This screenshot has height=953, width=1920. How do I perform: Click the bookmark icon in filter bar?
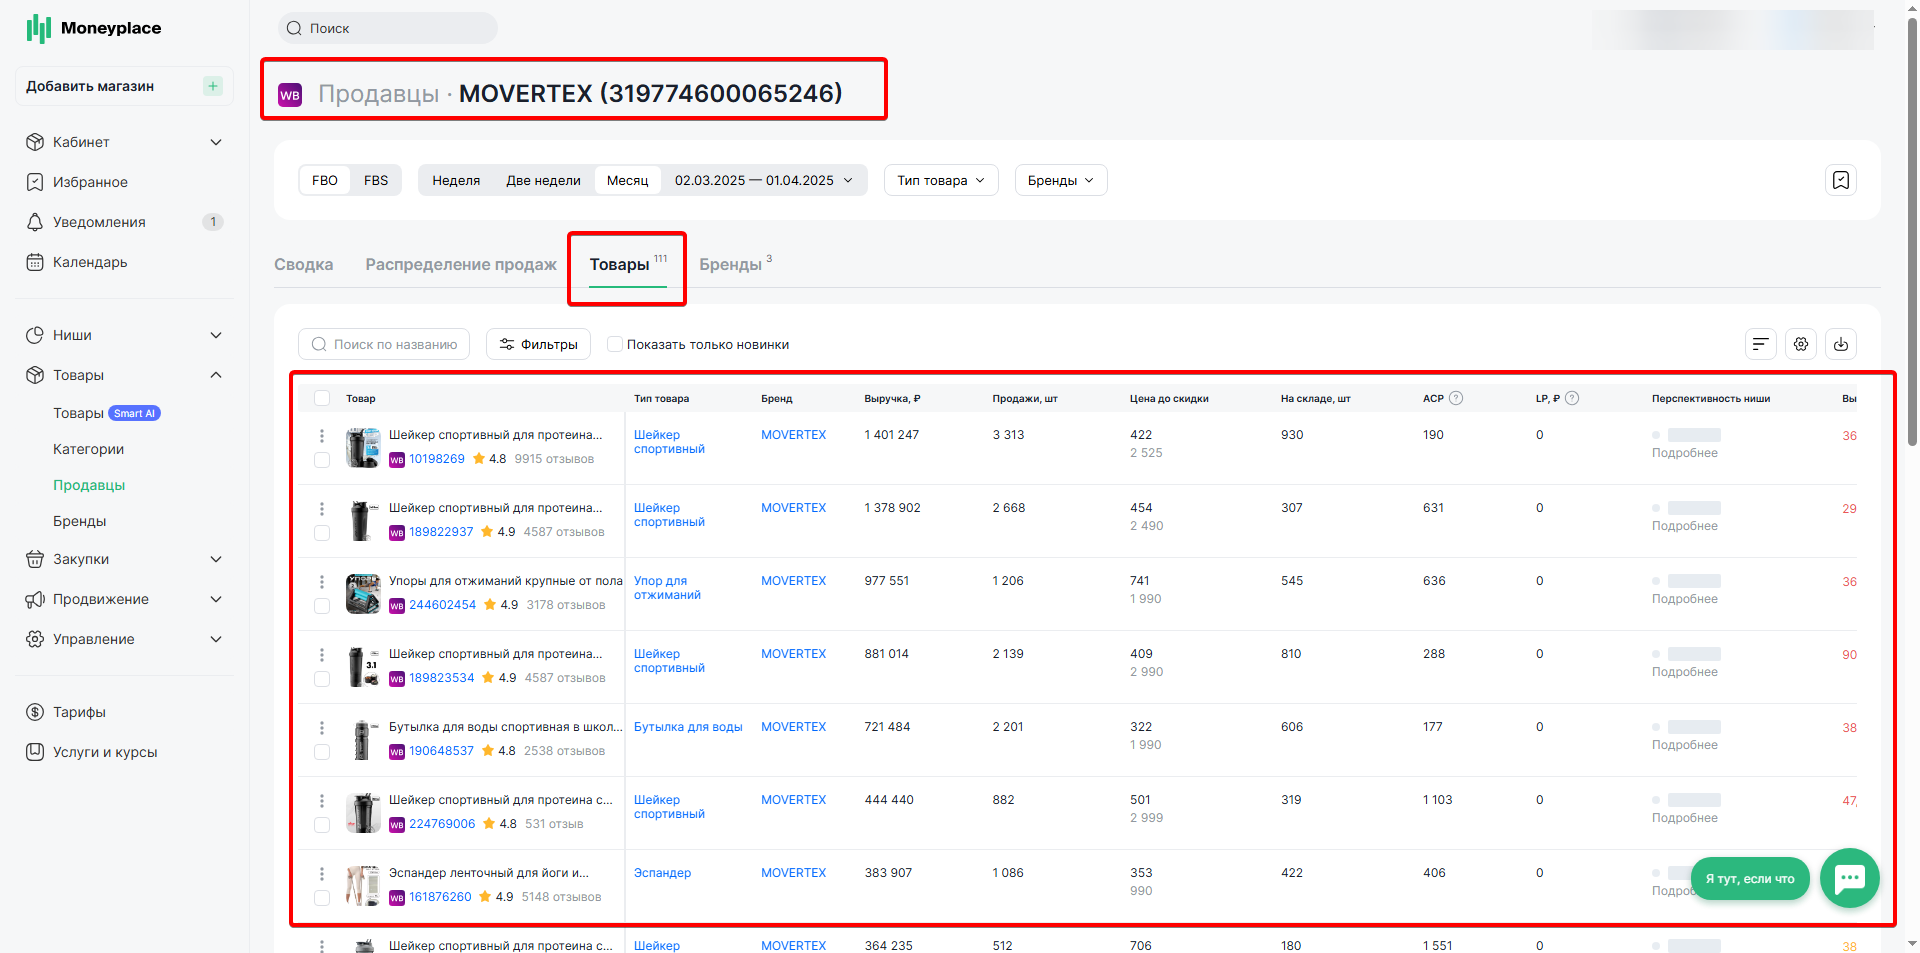click(x=1840, y=180)
